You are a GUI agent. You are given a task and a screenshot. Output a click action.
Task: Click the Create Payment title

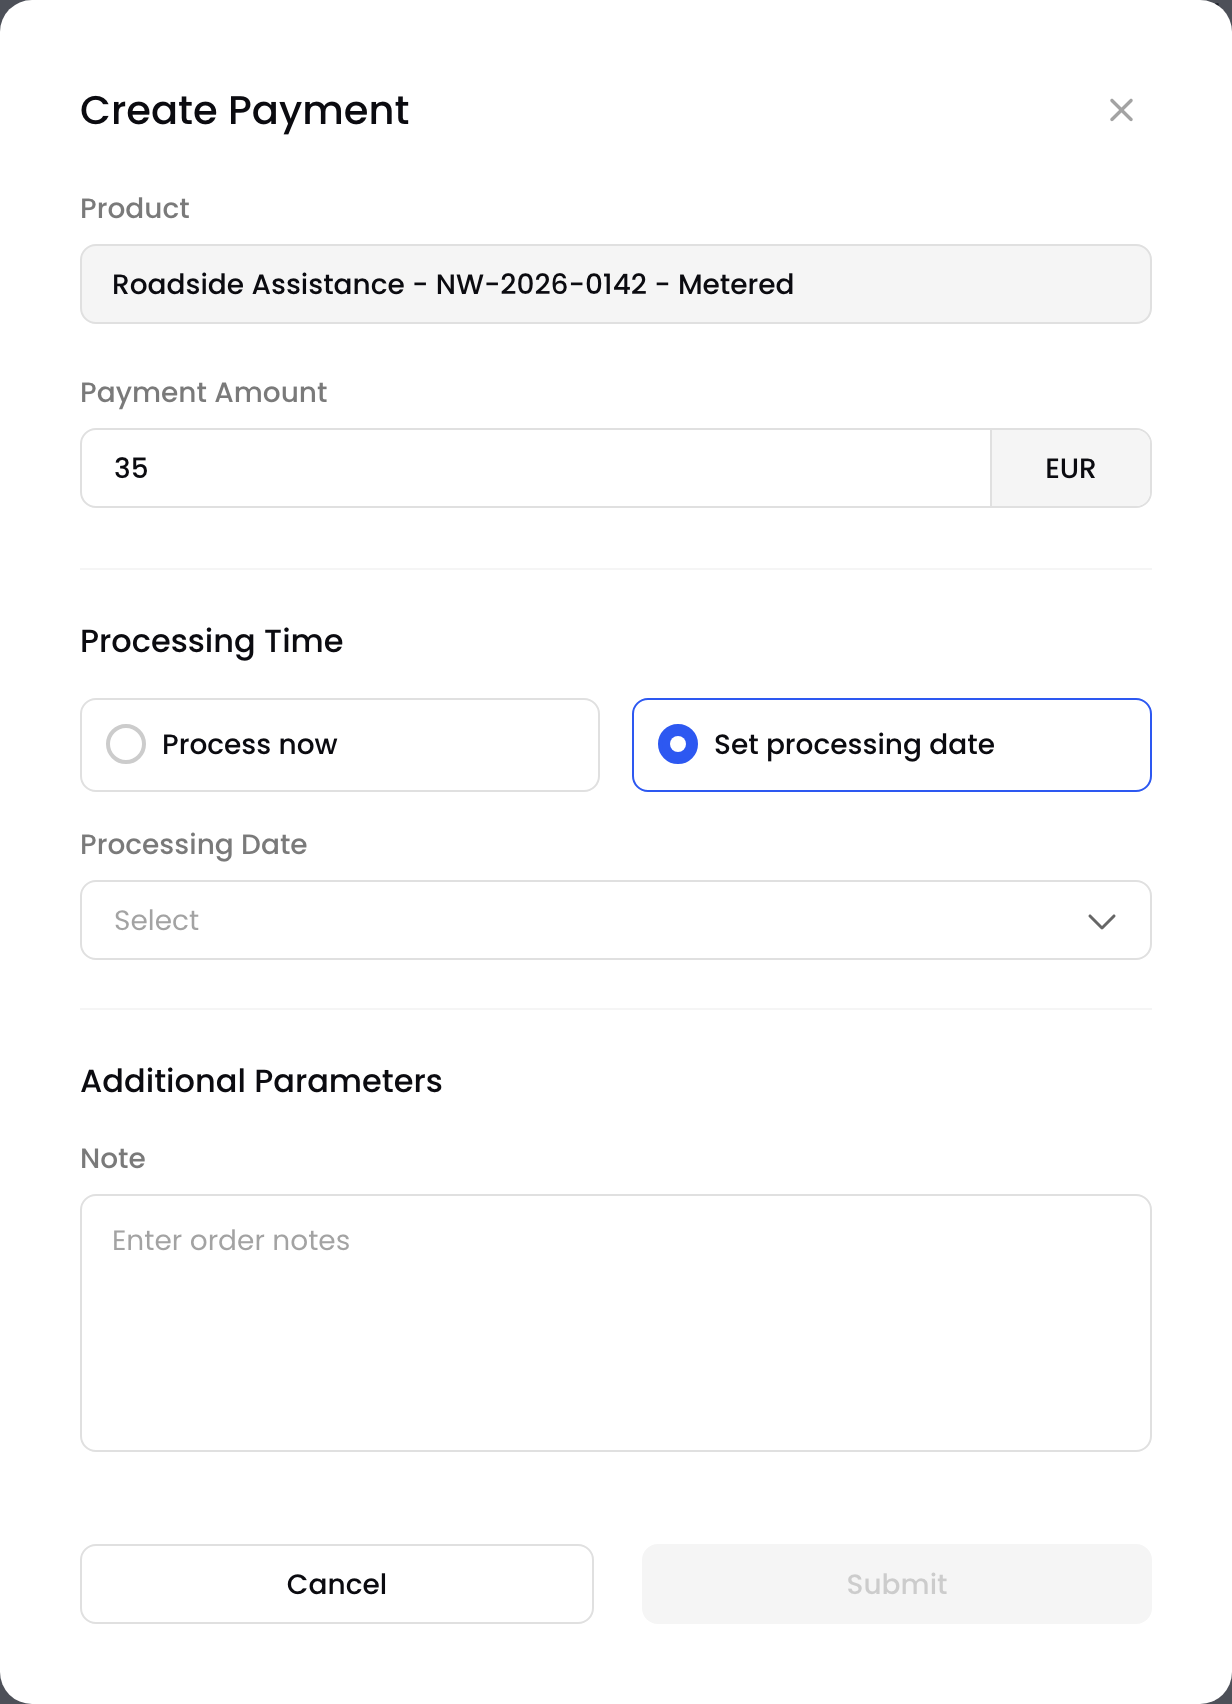click(245, 111)
